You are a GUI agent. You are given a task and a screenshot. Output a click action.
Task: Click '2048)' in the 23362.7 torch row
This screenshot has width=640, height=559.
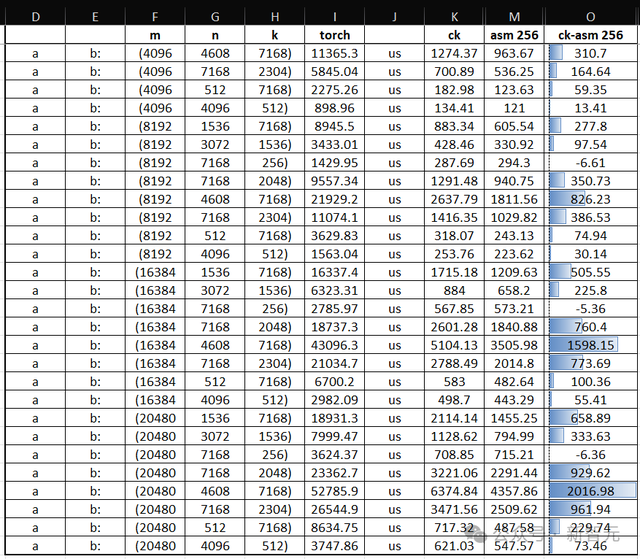[x=275, y=473]
